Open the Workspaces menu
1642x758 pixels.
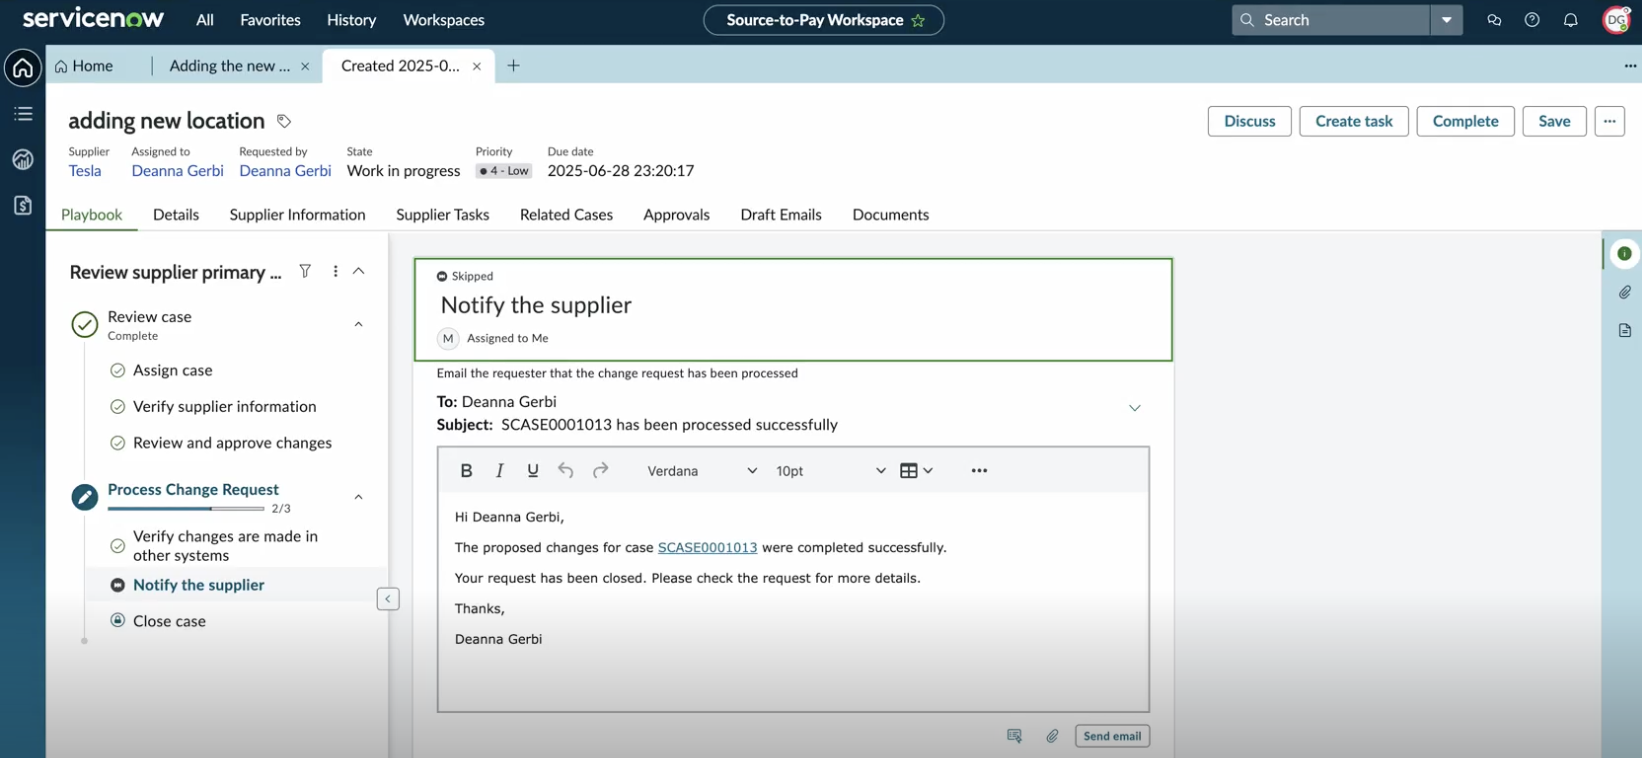(x=444, y=20)
